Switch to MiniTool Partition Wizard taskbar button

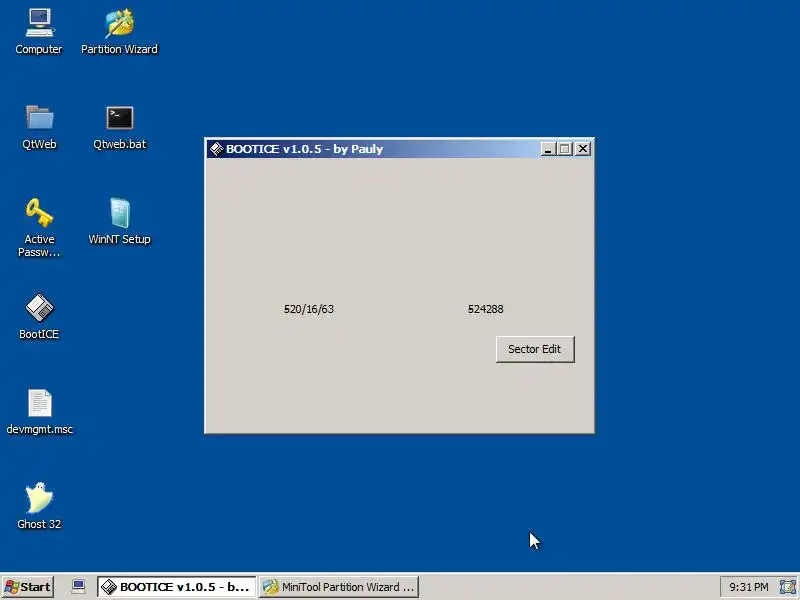click(x=339, y=587)
